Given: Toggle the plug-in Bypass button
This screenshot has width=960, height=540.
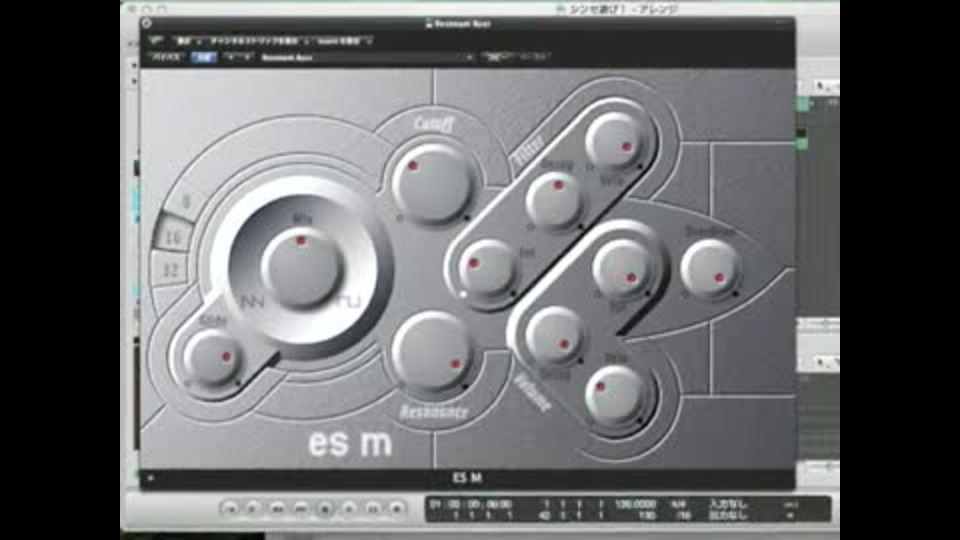Looking at the screenshot, I should tap(167, 57).
